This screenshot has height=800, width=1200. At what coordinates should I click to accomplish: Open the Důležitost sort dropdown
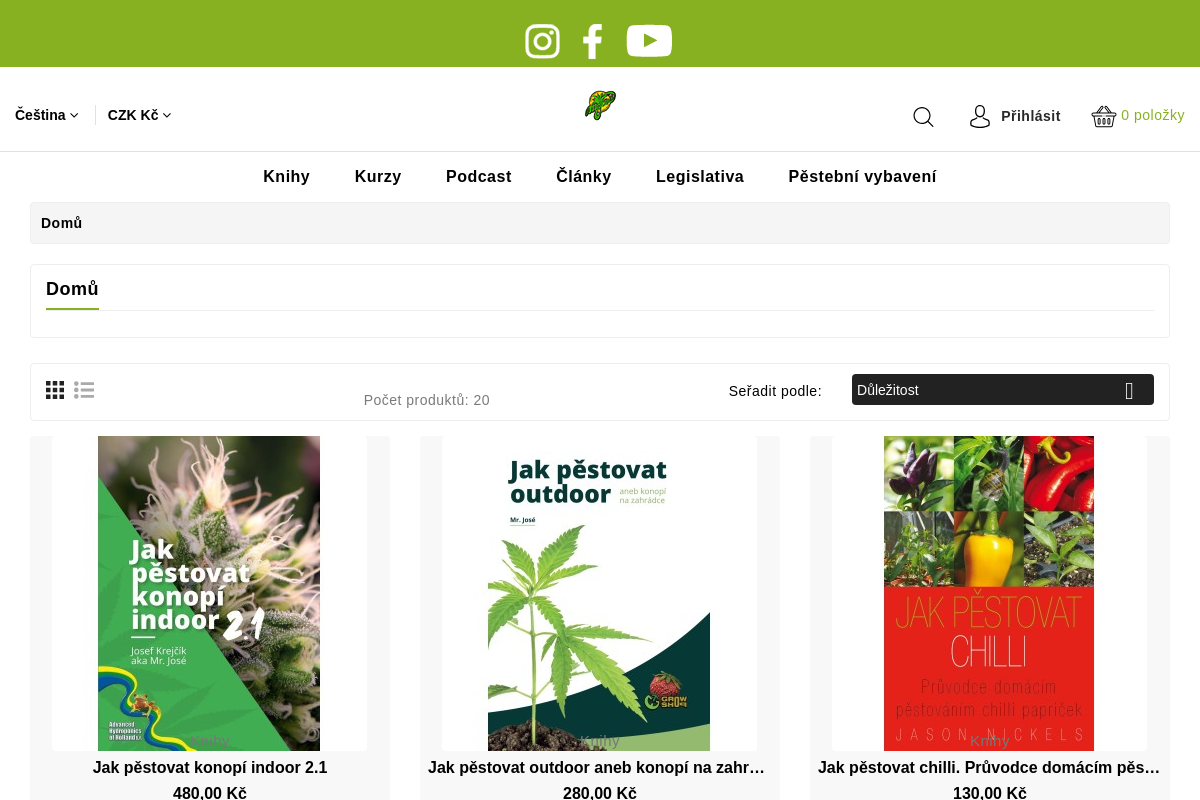pyautogui.click(x=1003, y=390)
